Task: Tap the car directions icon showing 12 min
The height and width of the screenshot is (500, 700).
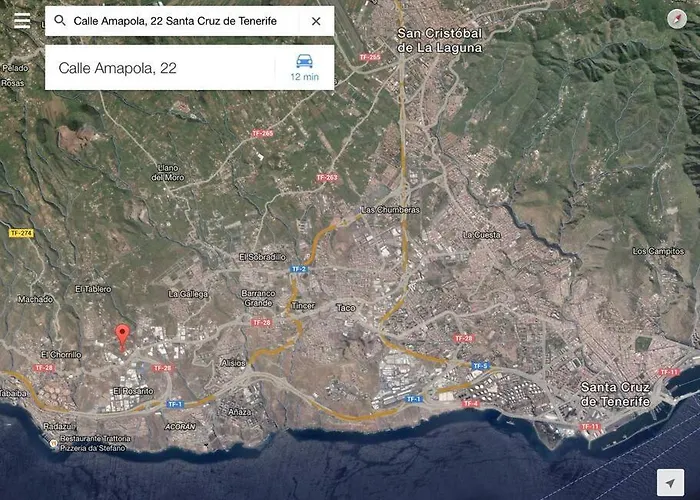Action: [304, 67]
